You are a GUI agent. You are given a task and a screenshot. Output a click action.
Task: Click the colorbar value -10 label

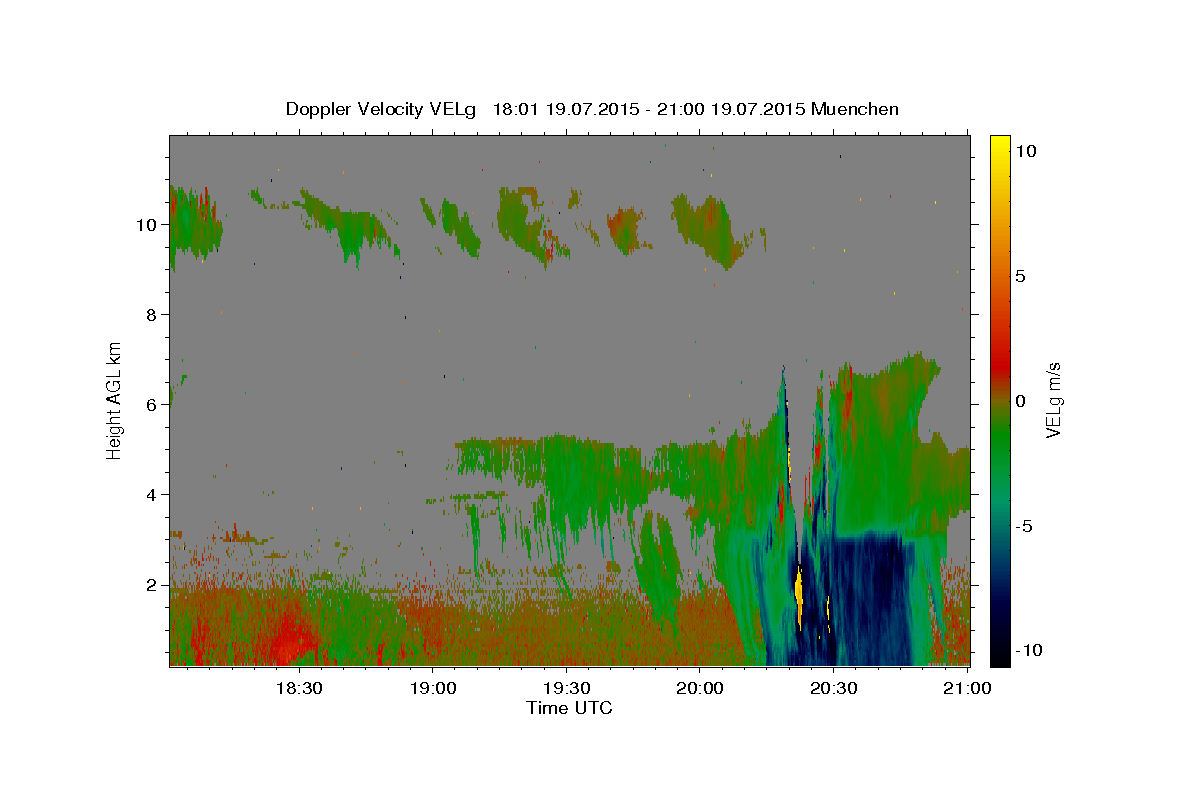click(x=1027, y=650)
